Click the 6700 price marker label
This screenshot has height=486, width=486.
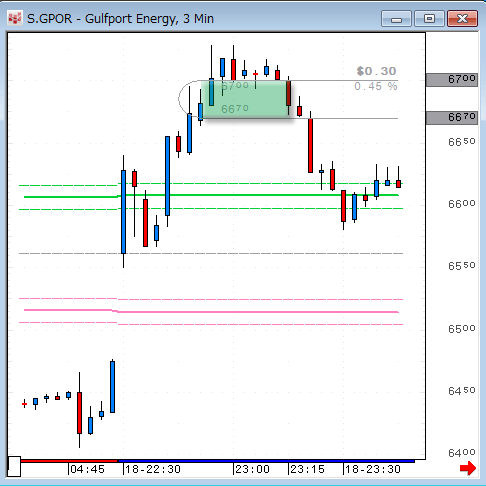click(x=452, y=80)
